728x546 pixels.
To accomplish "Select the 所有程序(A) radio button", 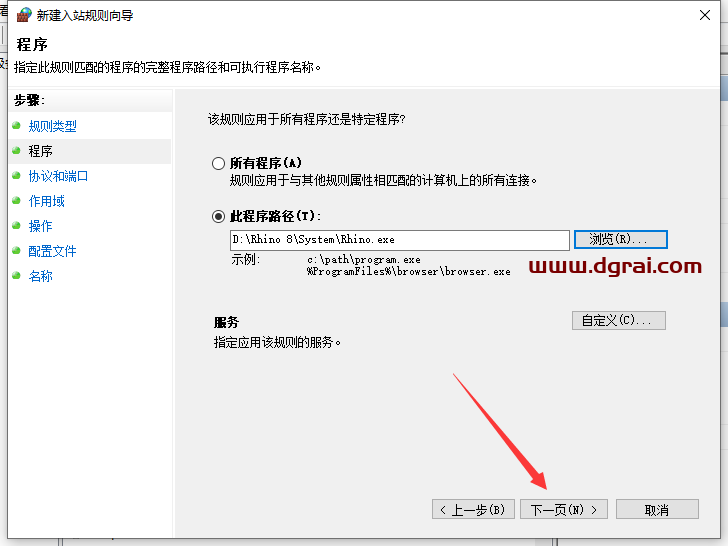I will [x=218, y=163].
